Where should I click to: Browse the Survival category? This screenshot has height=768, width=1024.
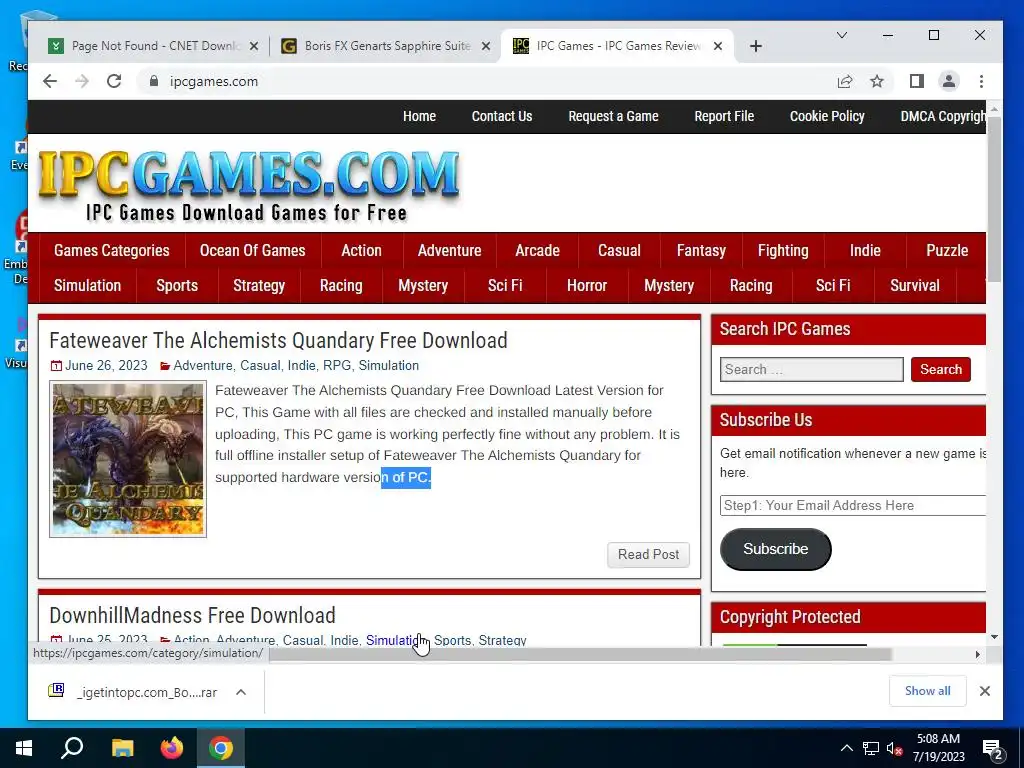(915, 285)
